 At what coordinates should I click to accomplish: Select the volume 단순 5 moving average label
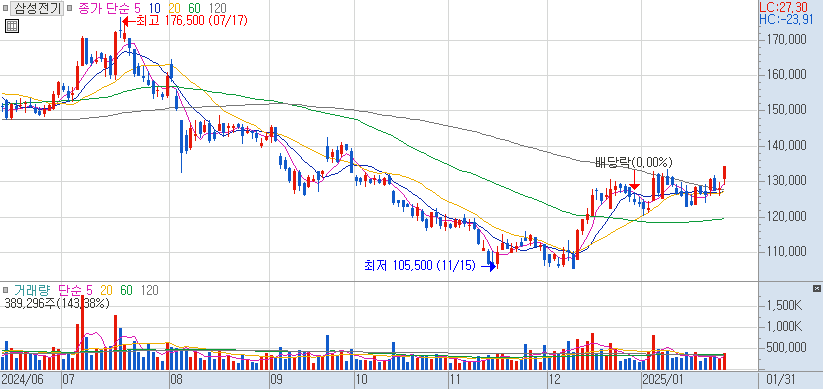point(75,290)
